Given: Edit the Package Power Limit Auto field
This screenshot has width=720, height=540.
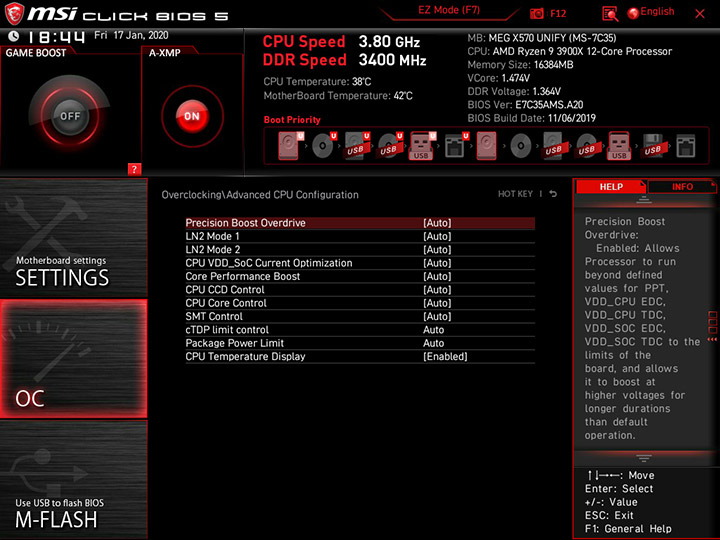Looking at the screenshot, I should tap(433, 343).
